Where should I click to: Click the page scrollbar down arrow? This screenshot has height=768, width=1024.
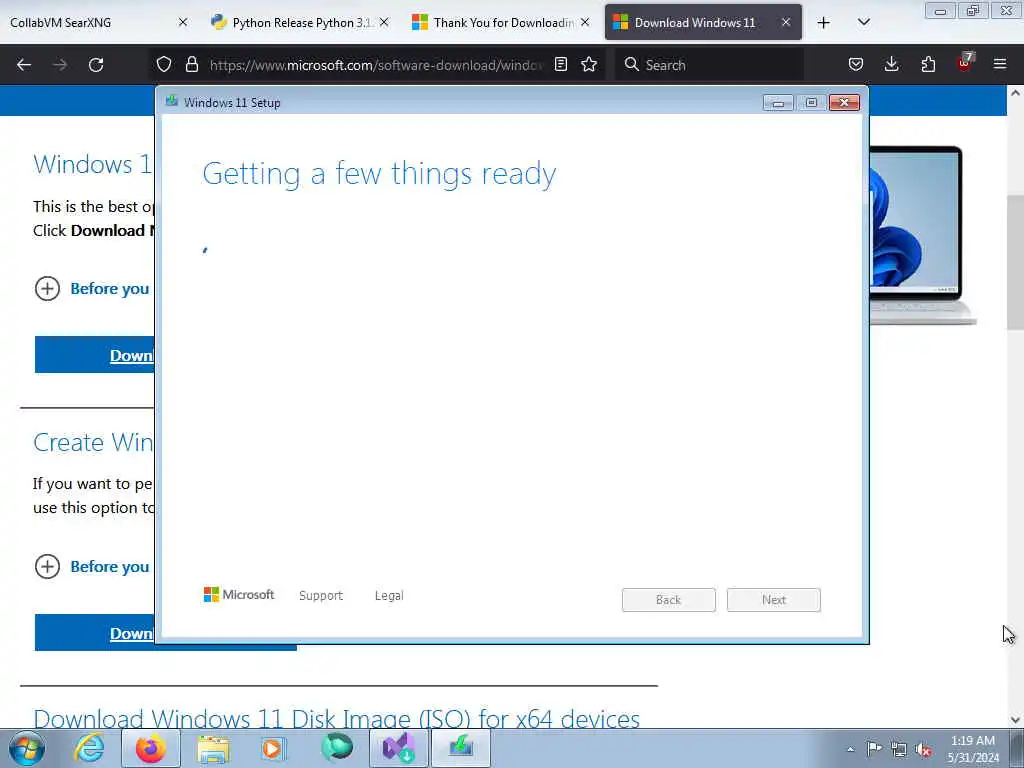pos(1015,720)
